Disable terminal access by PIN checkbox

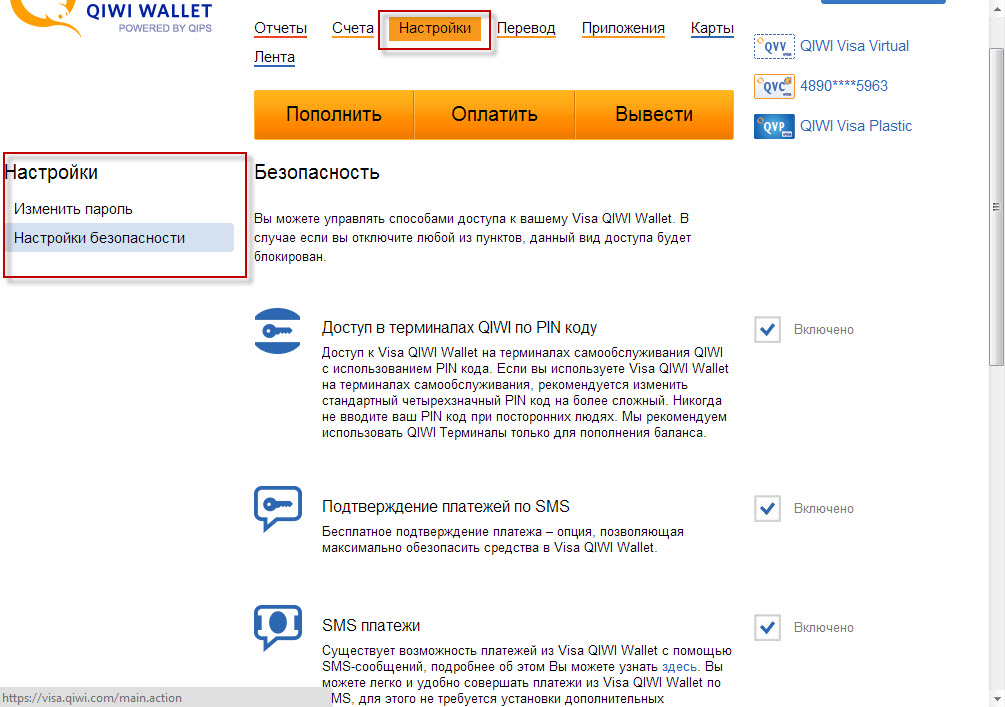pos(767,330)
